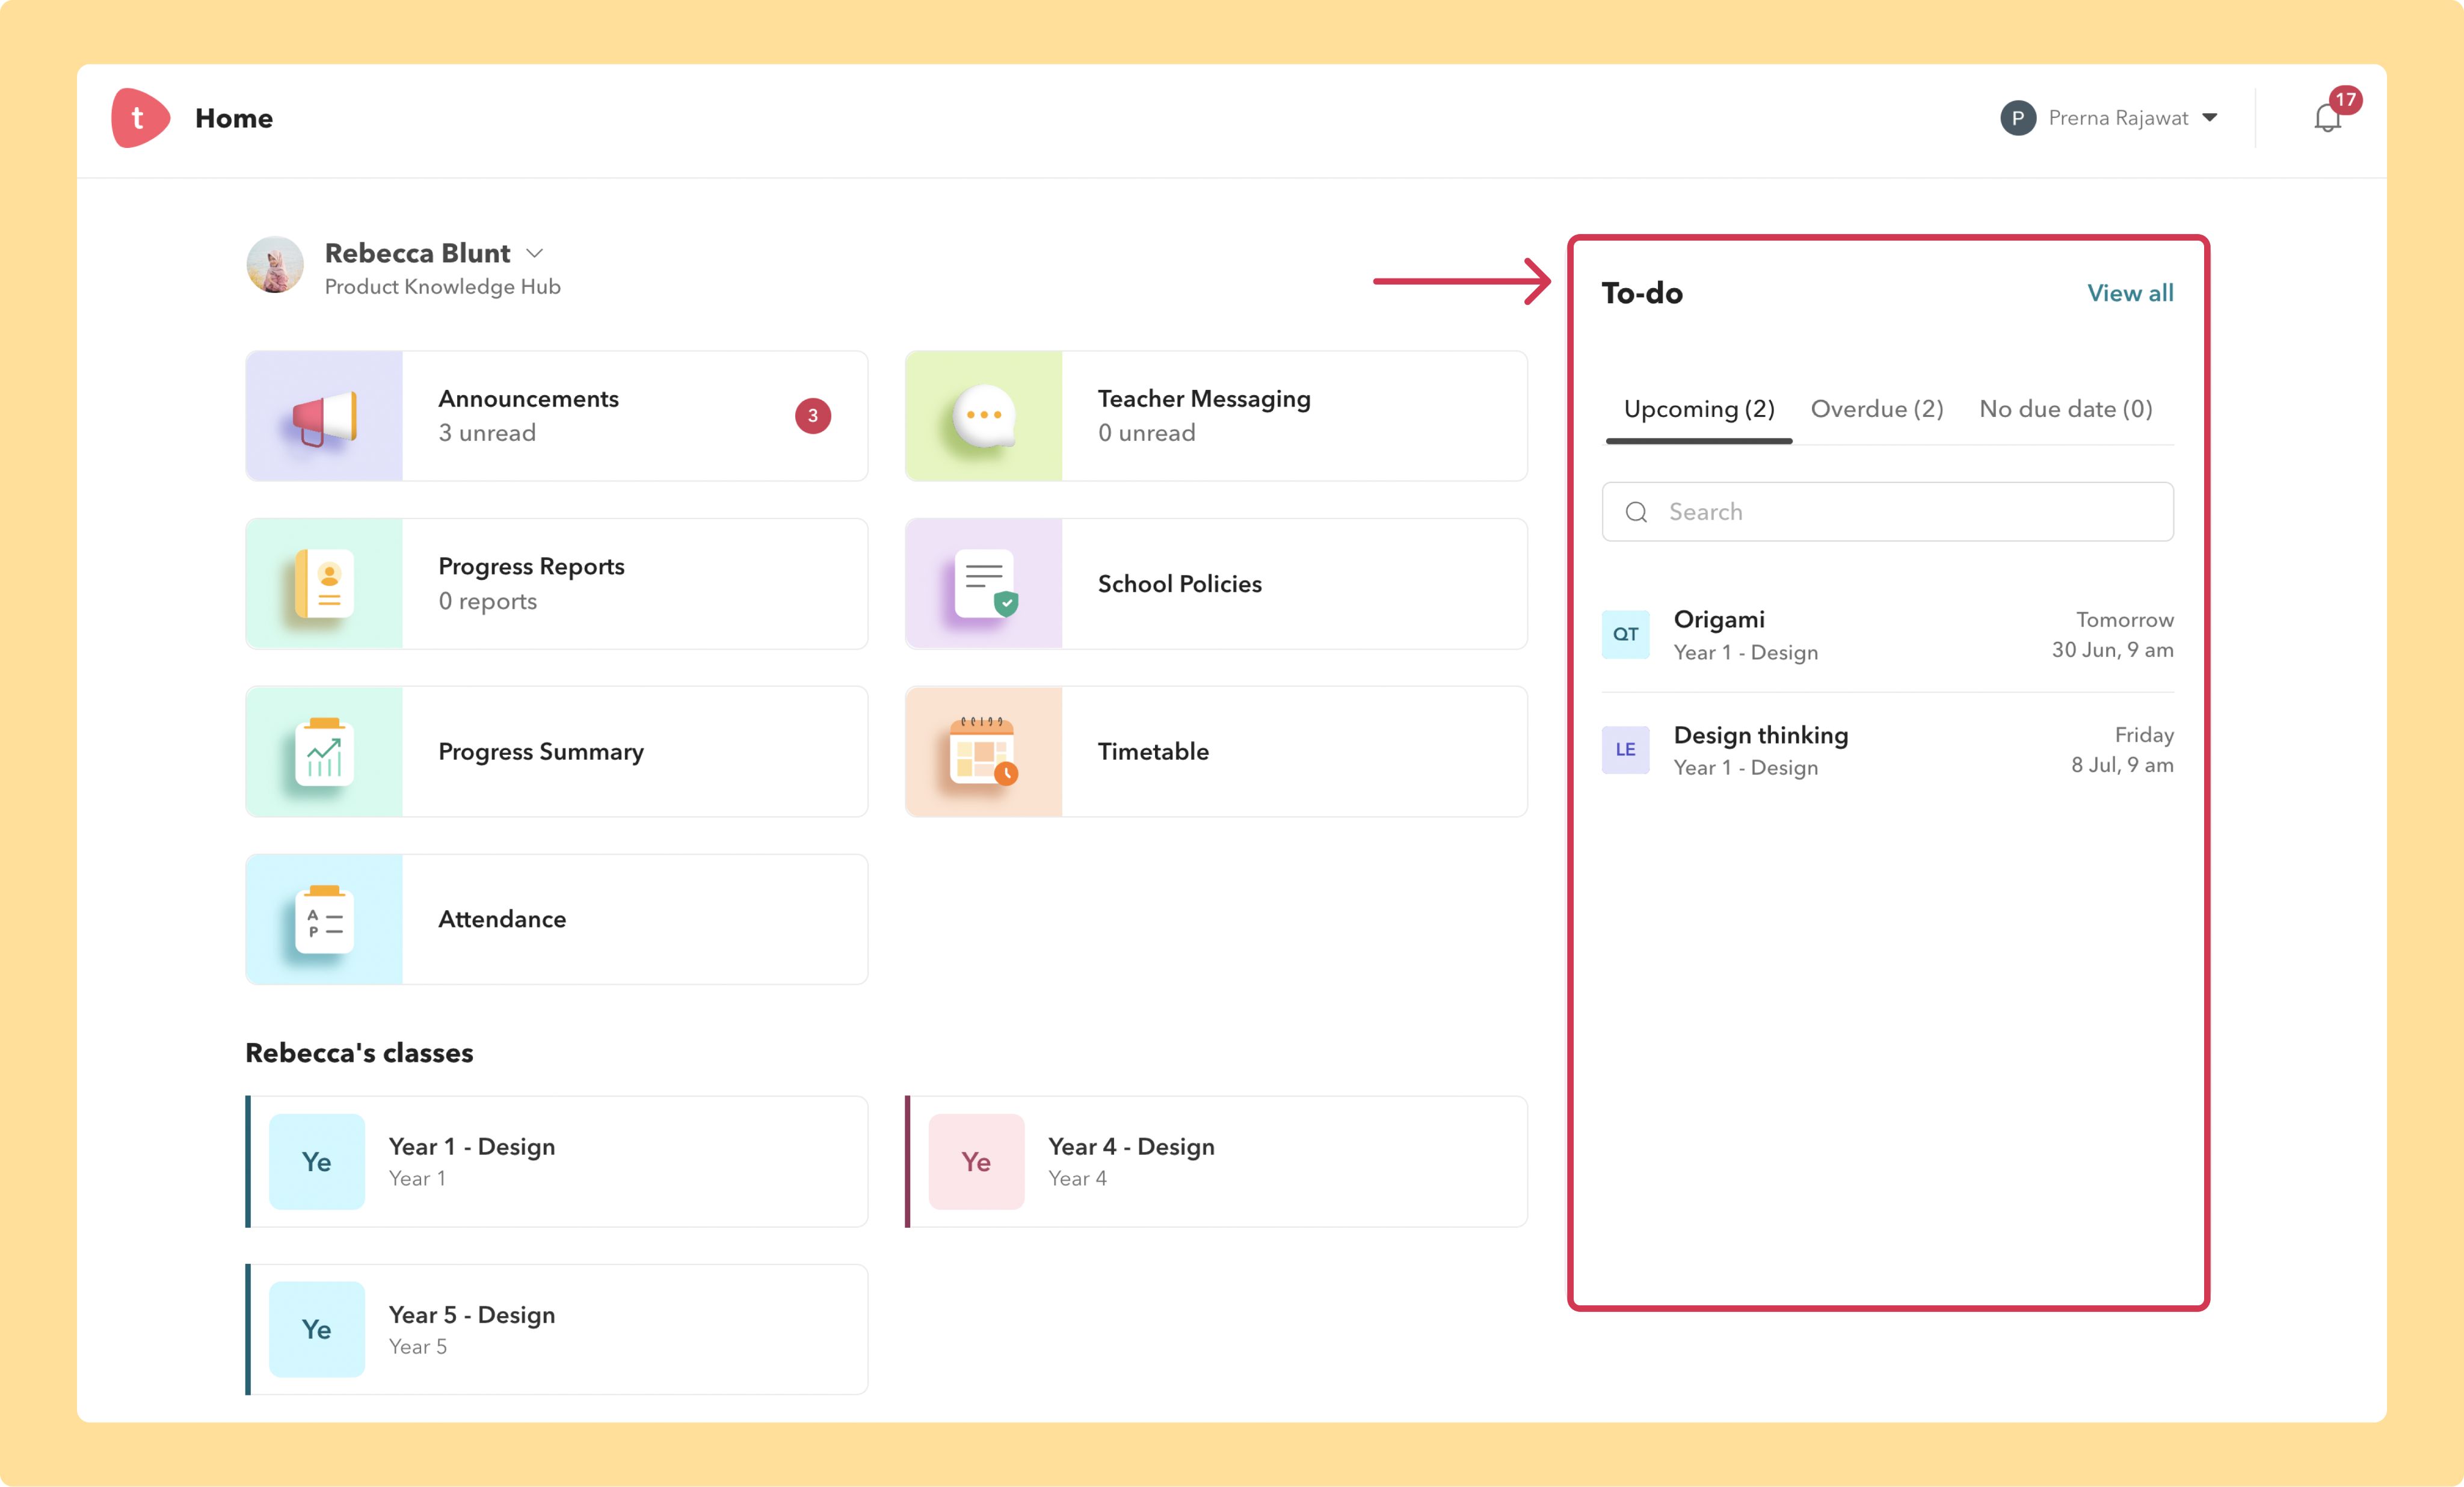
Task: Click the search magnifier in the To-do panel
Action: tap(1636, 511)
